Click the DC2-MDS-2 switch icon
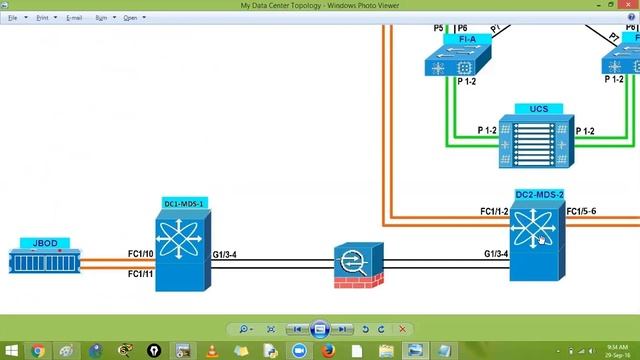This screenshot has height=360, width=640. [x=538, y=241]
